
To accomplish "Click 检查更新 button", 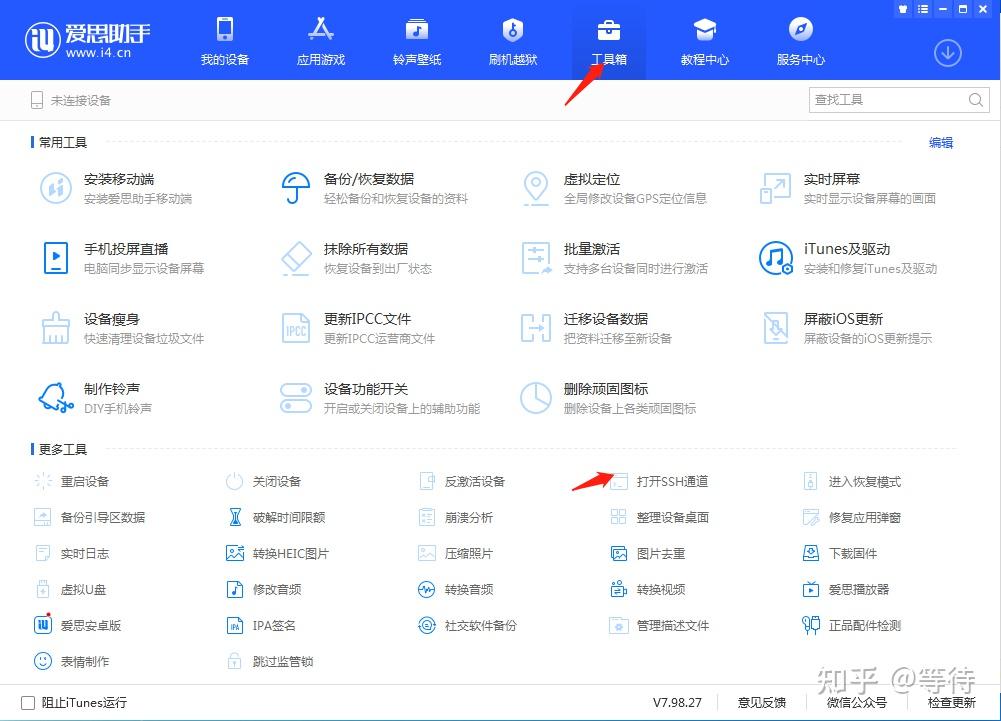I will click(952, 702).
